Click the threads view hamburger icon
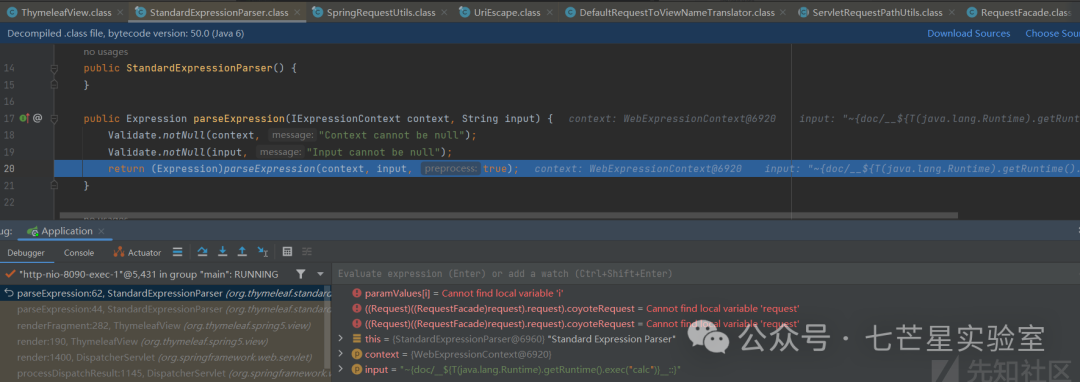 click(177, 252)
